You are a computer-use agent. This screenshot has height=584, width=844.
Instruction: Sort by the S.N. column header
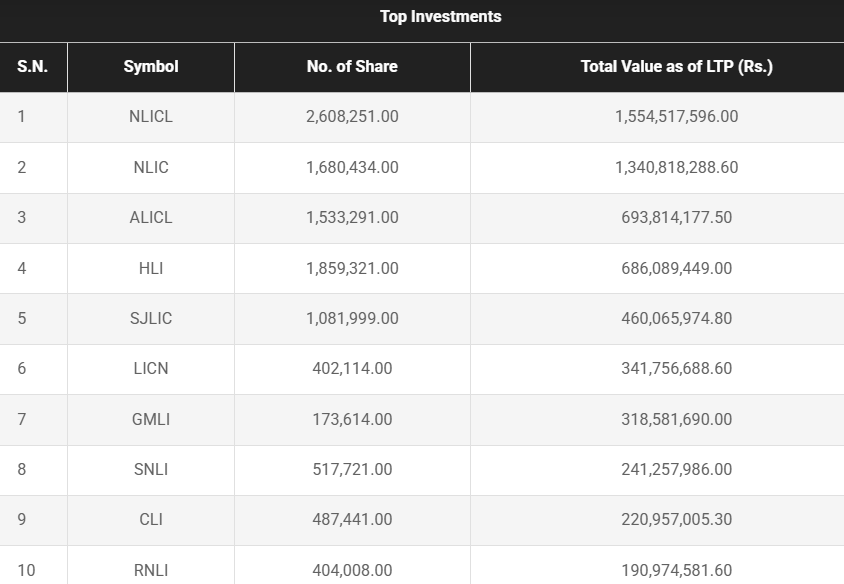click(x=33, y=67)
